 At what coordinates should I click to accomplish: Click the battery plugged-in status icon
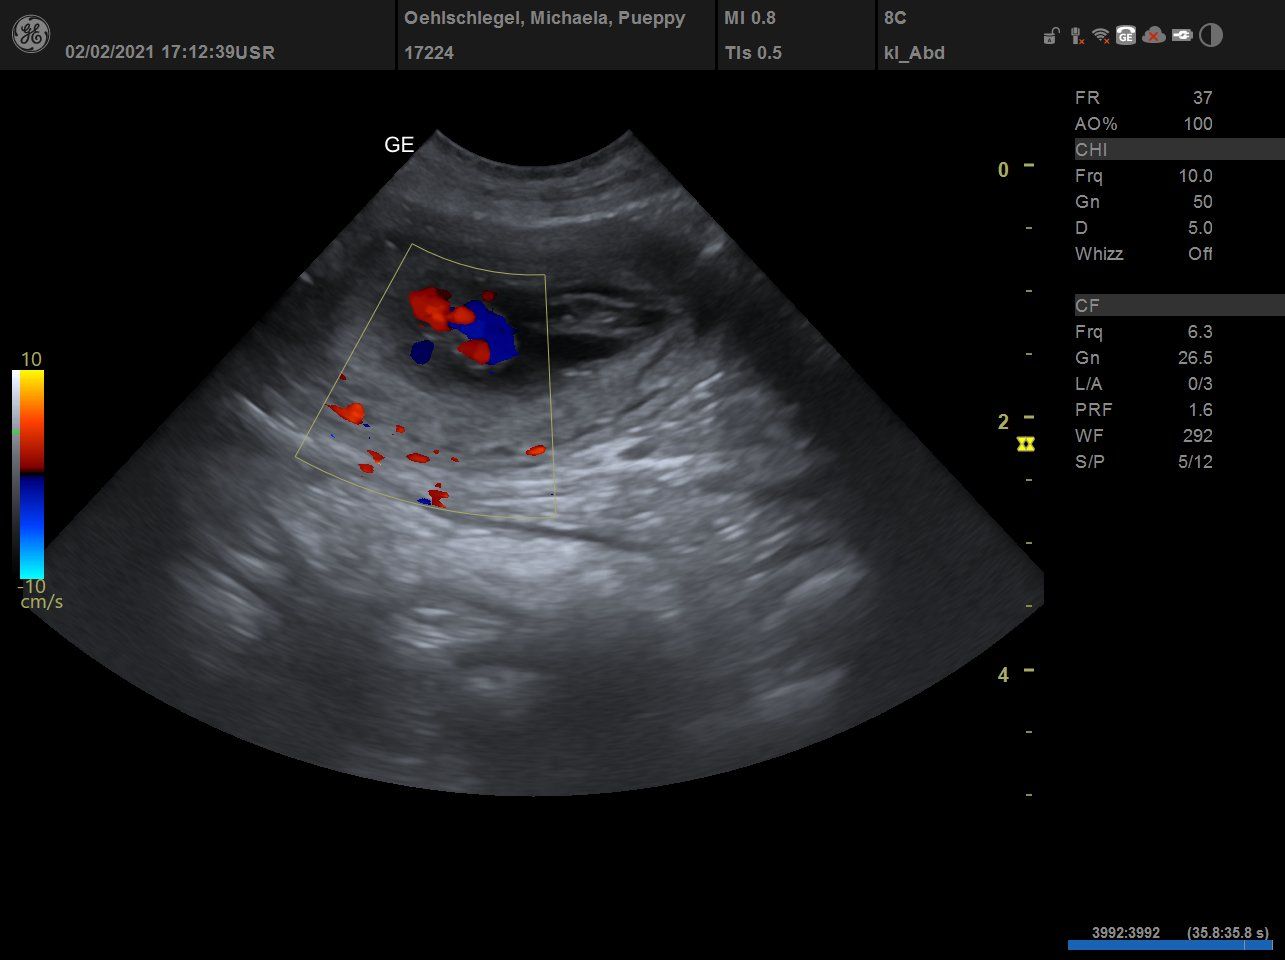[x=1182, y=36]
